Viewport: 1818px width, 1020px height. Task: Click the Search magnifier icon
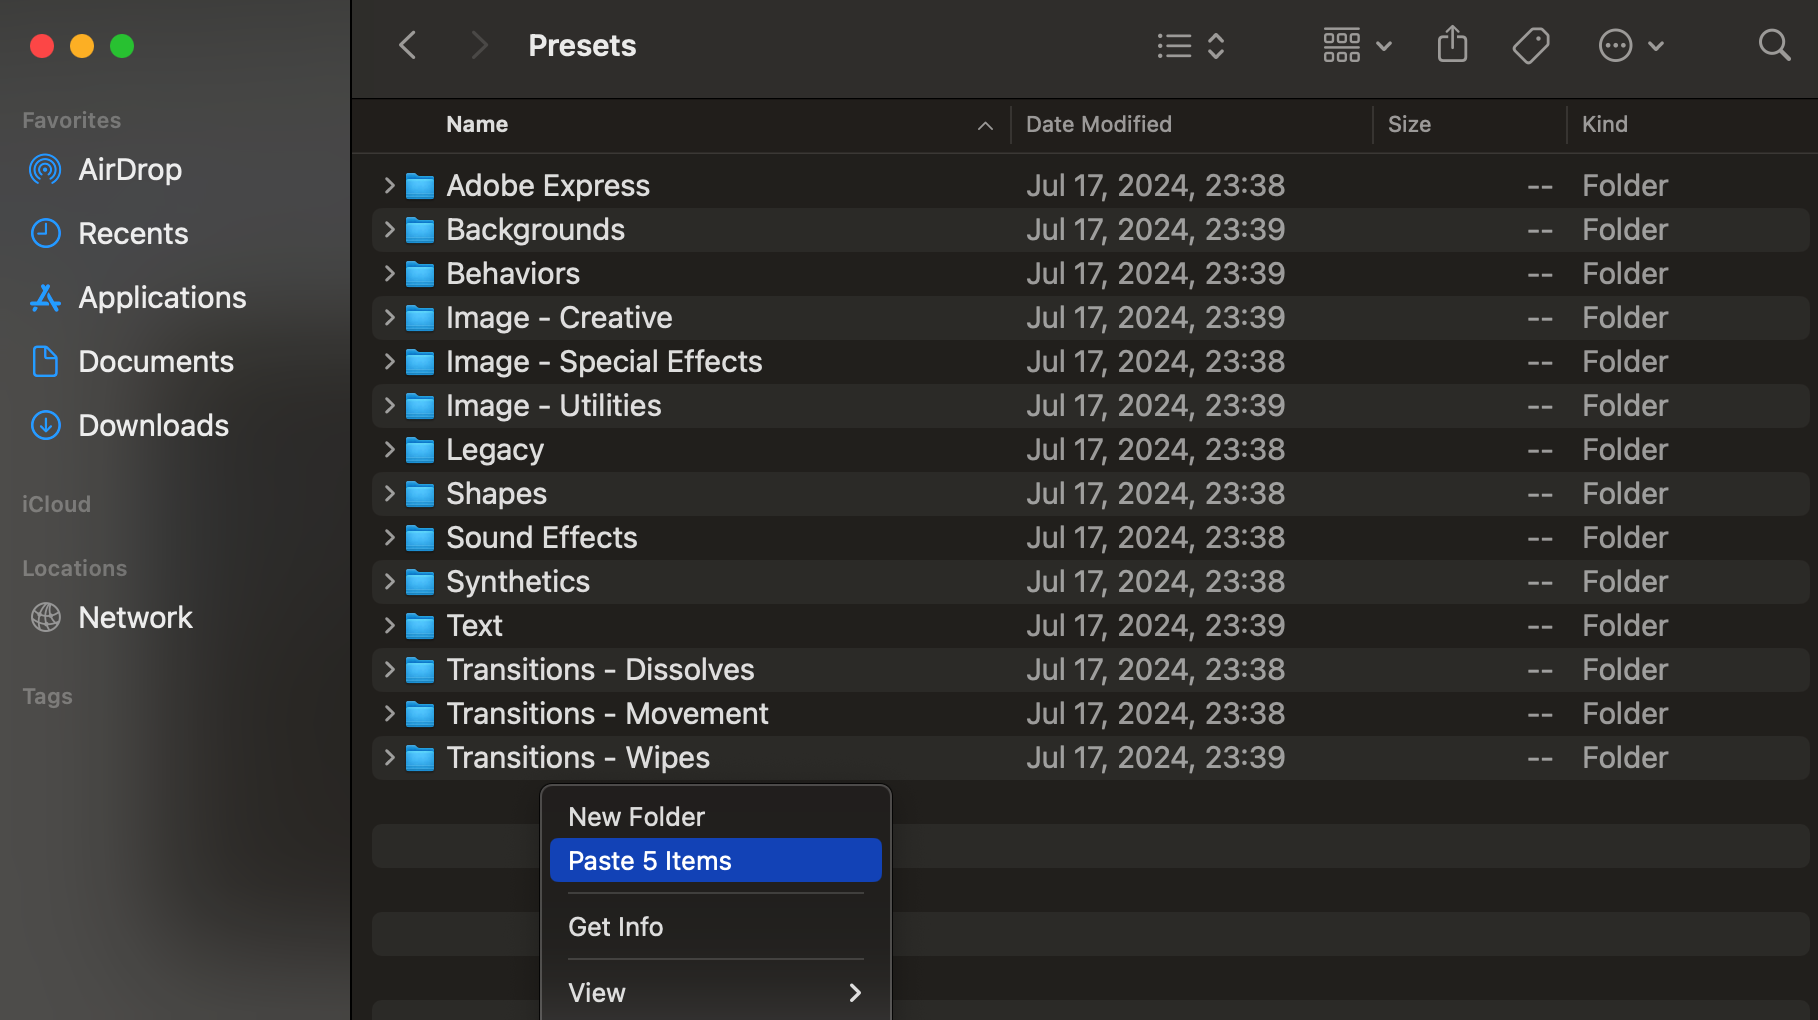pos(1774,45)
